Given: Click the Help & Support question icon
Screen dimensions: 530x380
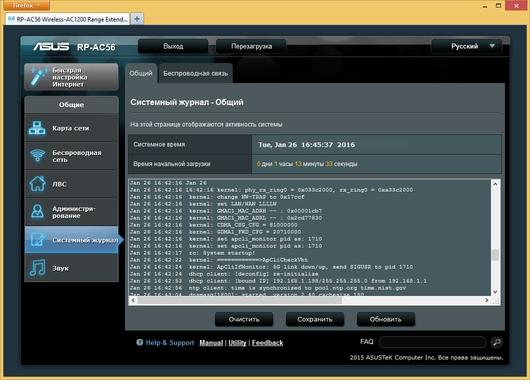Looking at the screenshot, I should pos(140,342).
